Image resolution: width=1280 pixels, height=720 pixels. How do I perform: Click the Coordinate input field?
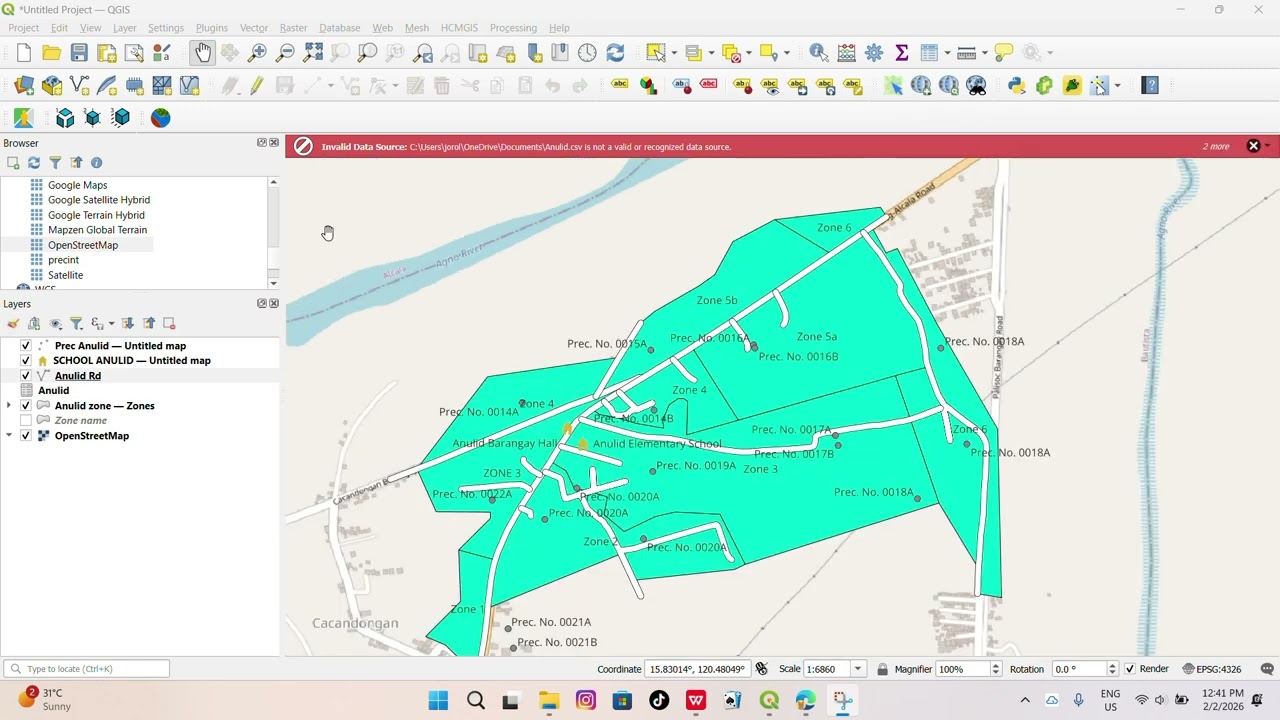(x=698, y=669)
